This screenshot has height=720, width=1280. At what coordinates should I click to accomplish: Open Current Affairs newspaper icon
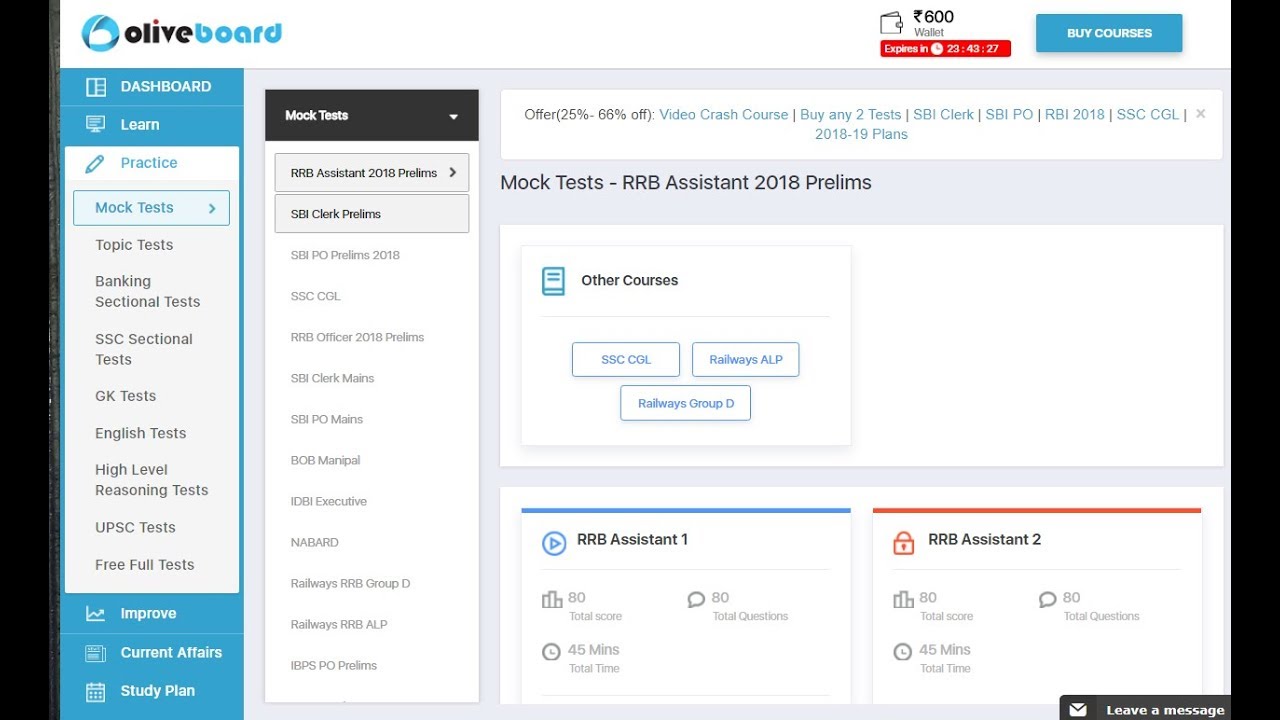pyautogui.click(x=96, y=653)
